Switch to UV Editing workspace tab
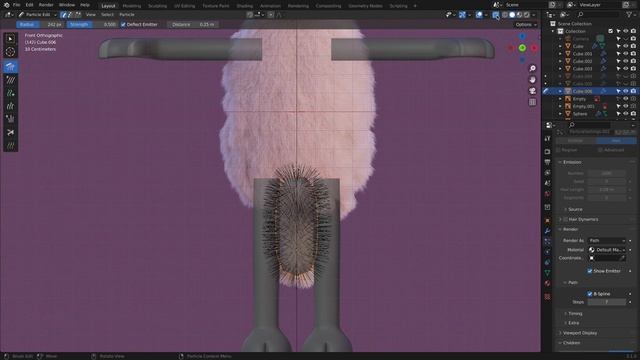This screenshot has height=360, width=640. (x=184, y=6)
